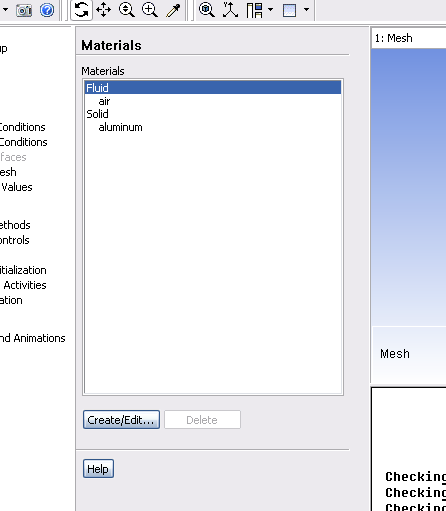Open Dynamic Mesh in navigation pane
Image resolution: width=446 pixels, height=511 pixels.
coord(8,172)
